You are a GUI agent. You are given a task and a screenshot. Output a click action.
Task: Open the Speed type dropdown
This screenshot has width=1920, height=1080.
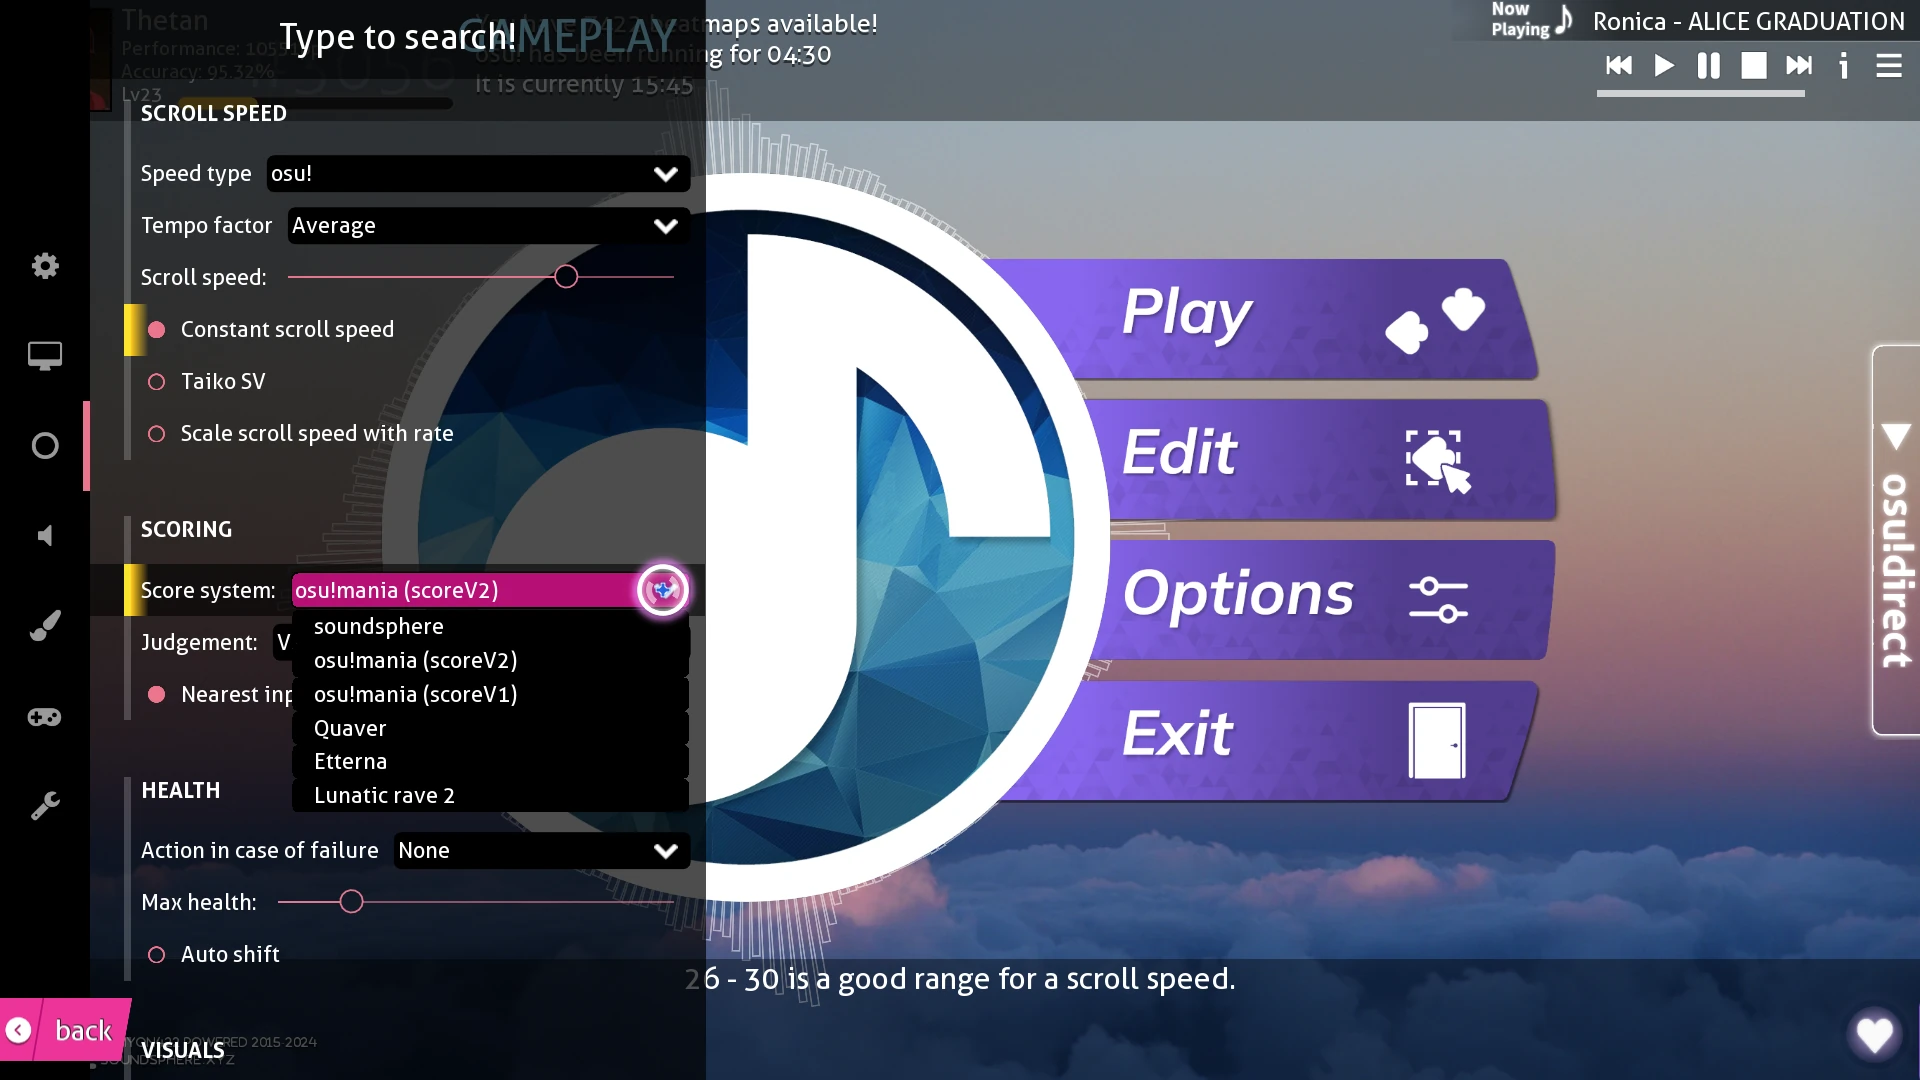pyautogui.click(x=478, y=174)
